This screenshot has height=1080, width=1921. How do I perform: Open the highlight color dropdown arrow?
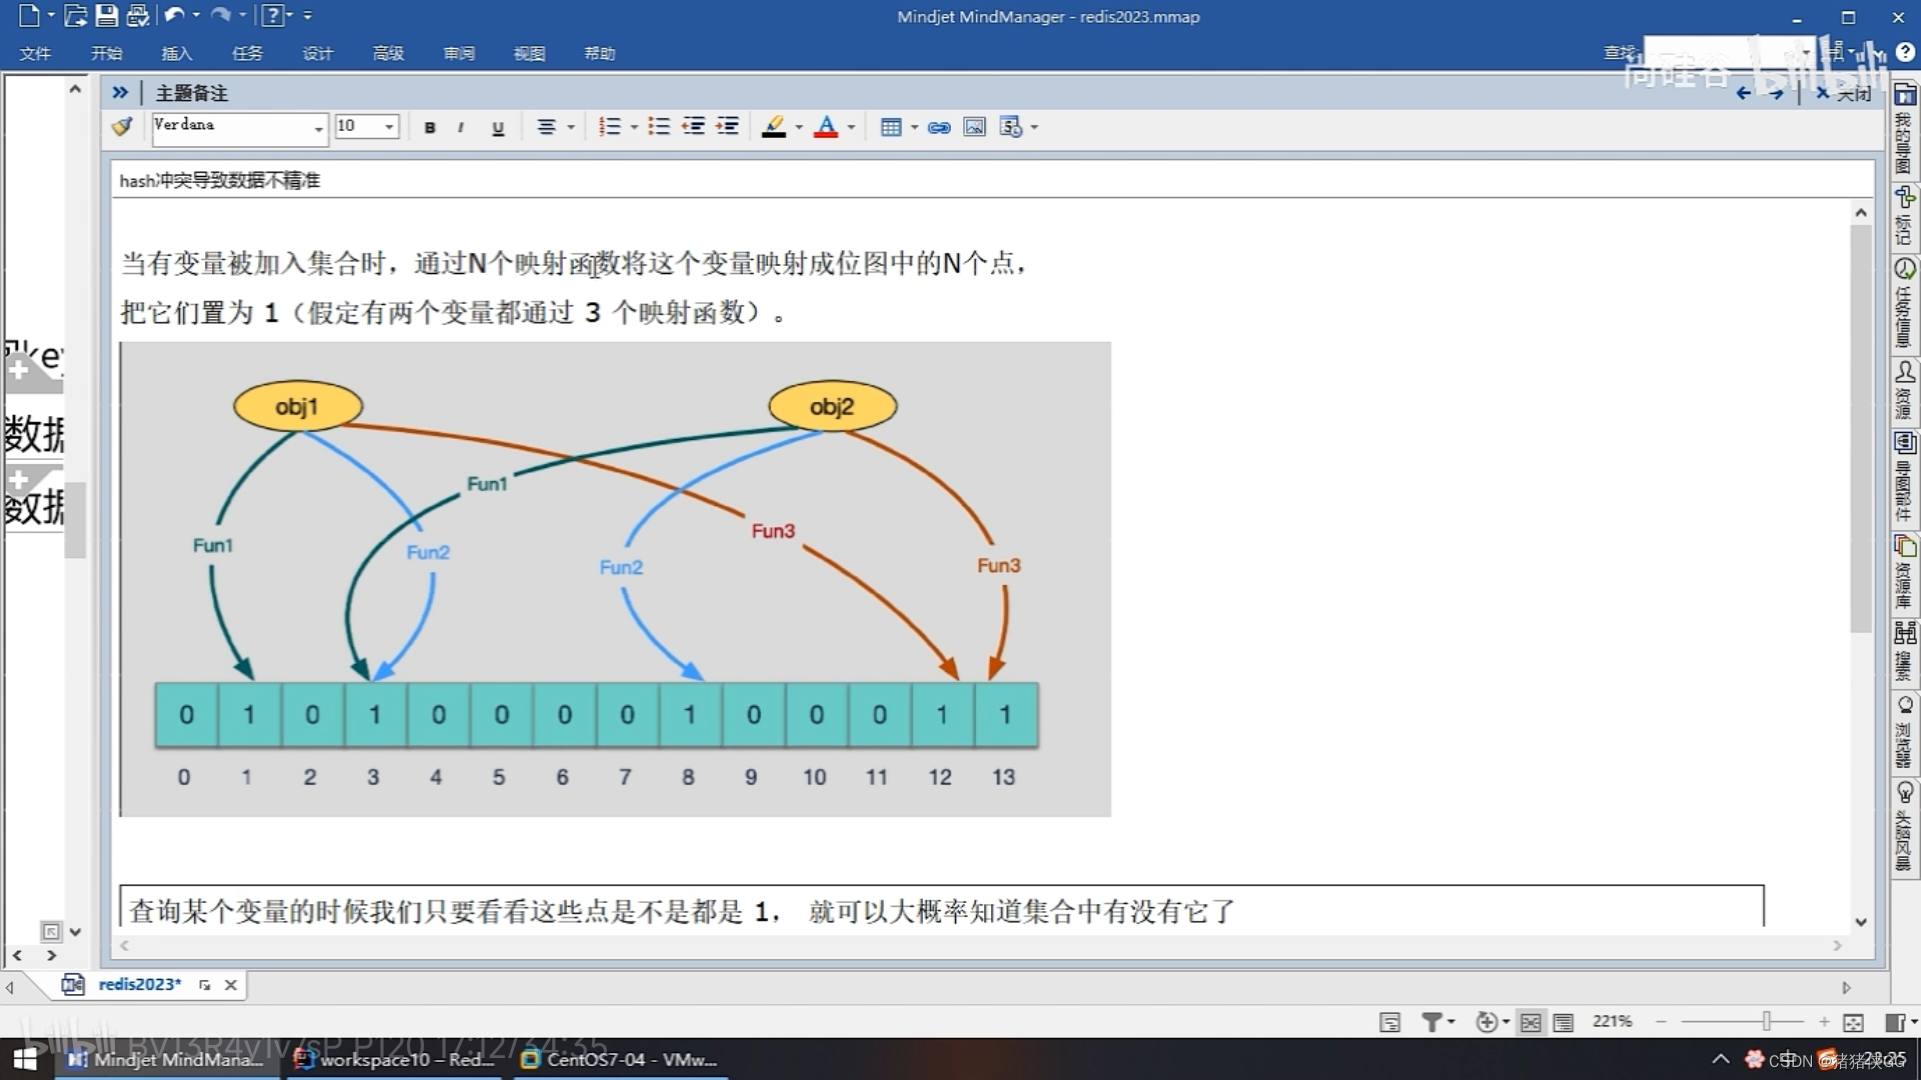(799, 127)
